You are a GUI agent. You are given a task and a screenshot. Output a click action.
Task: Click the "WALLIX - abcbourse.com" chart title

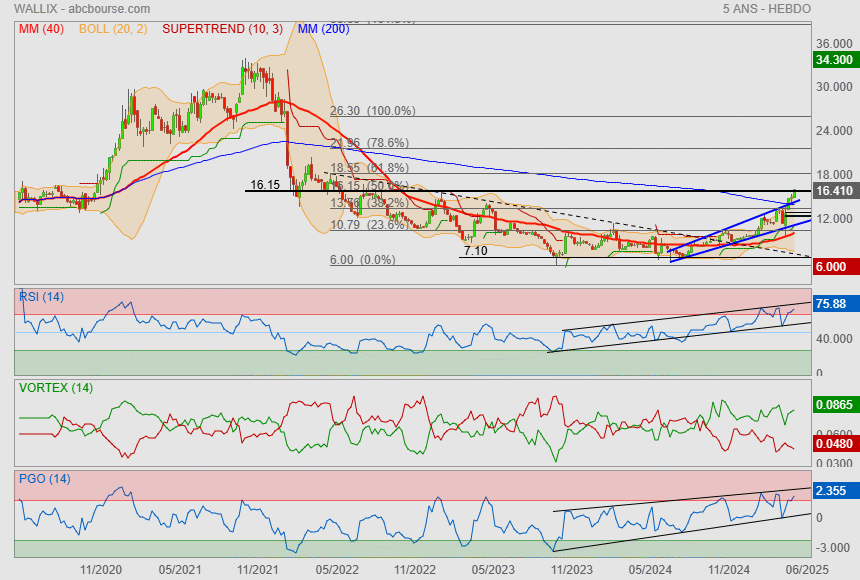click(x=82, y=9)
